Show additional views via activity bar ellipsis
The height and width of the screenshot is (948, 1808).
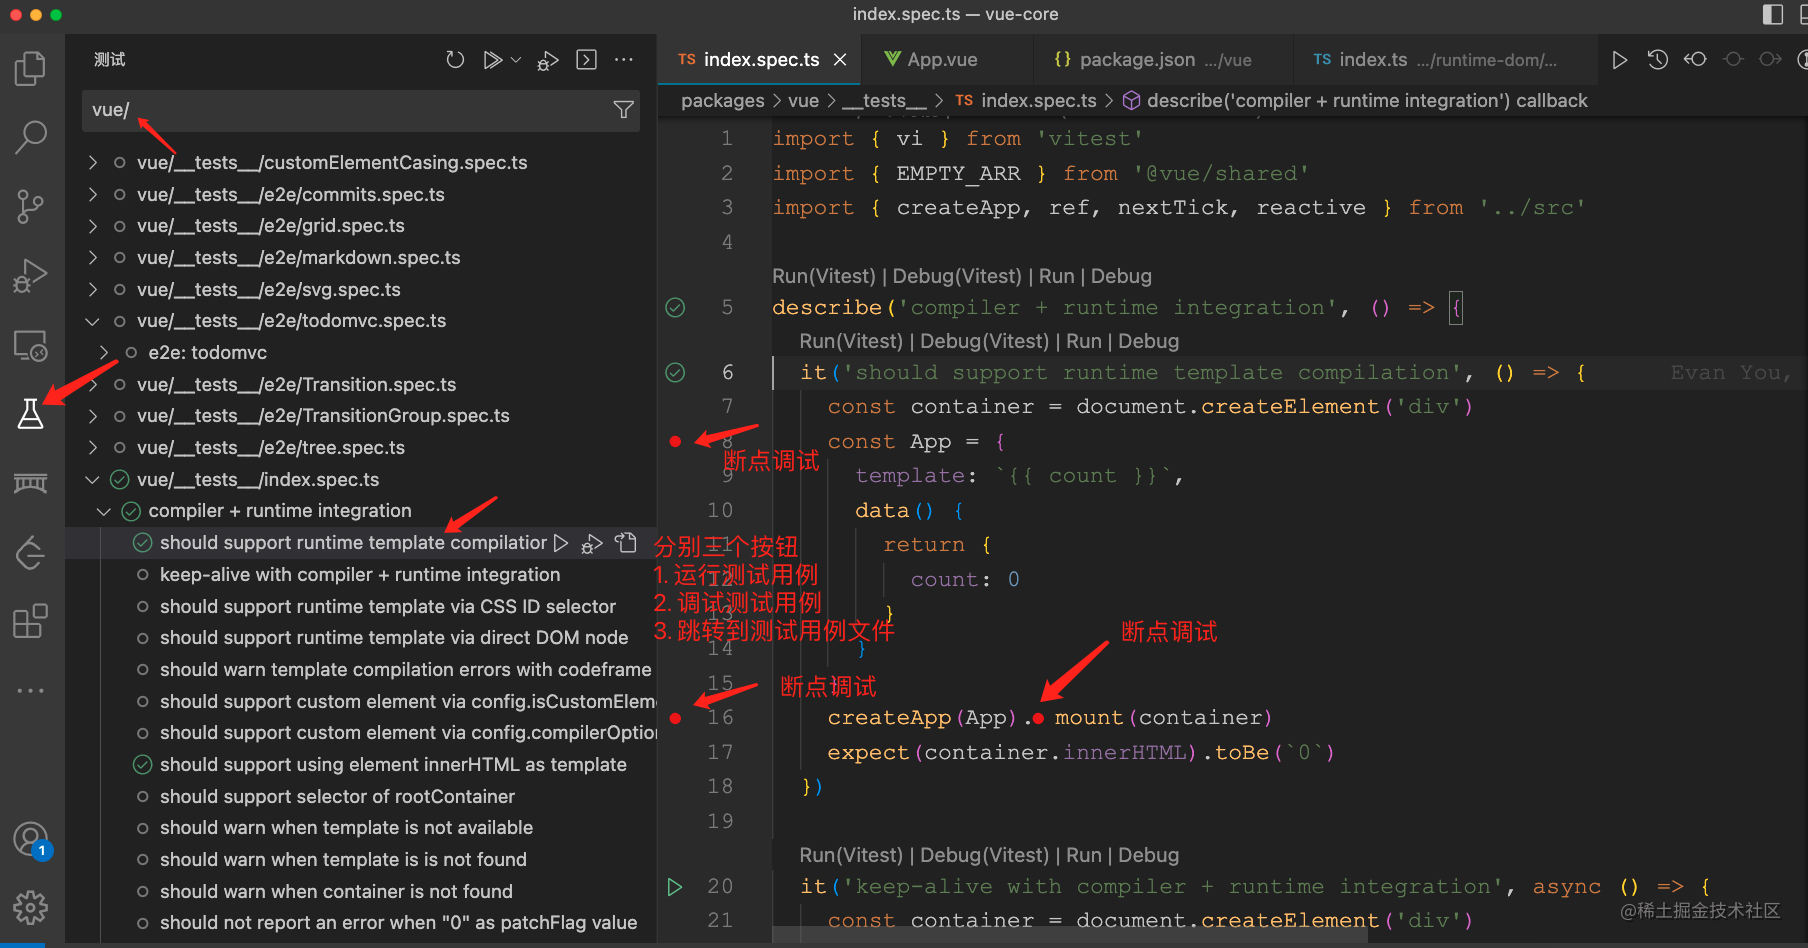pyautogui.click(x=30, y=690)
